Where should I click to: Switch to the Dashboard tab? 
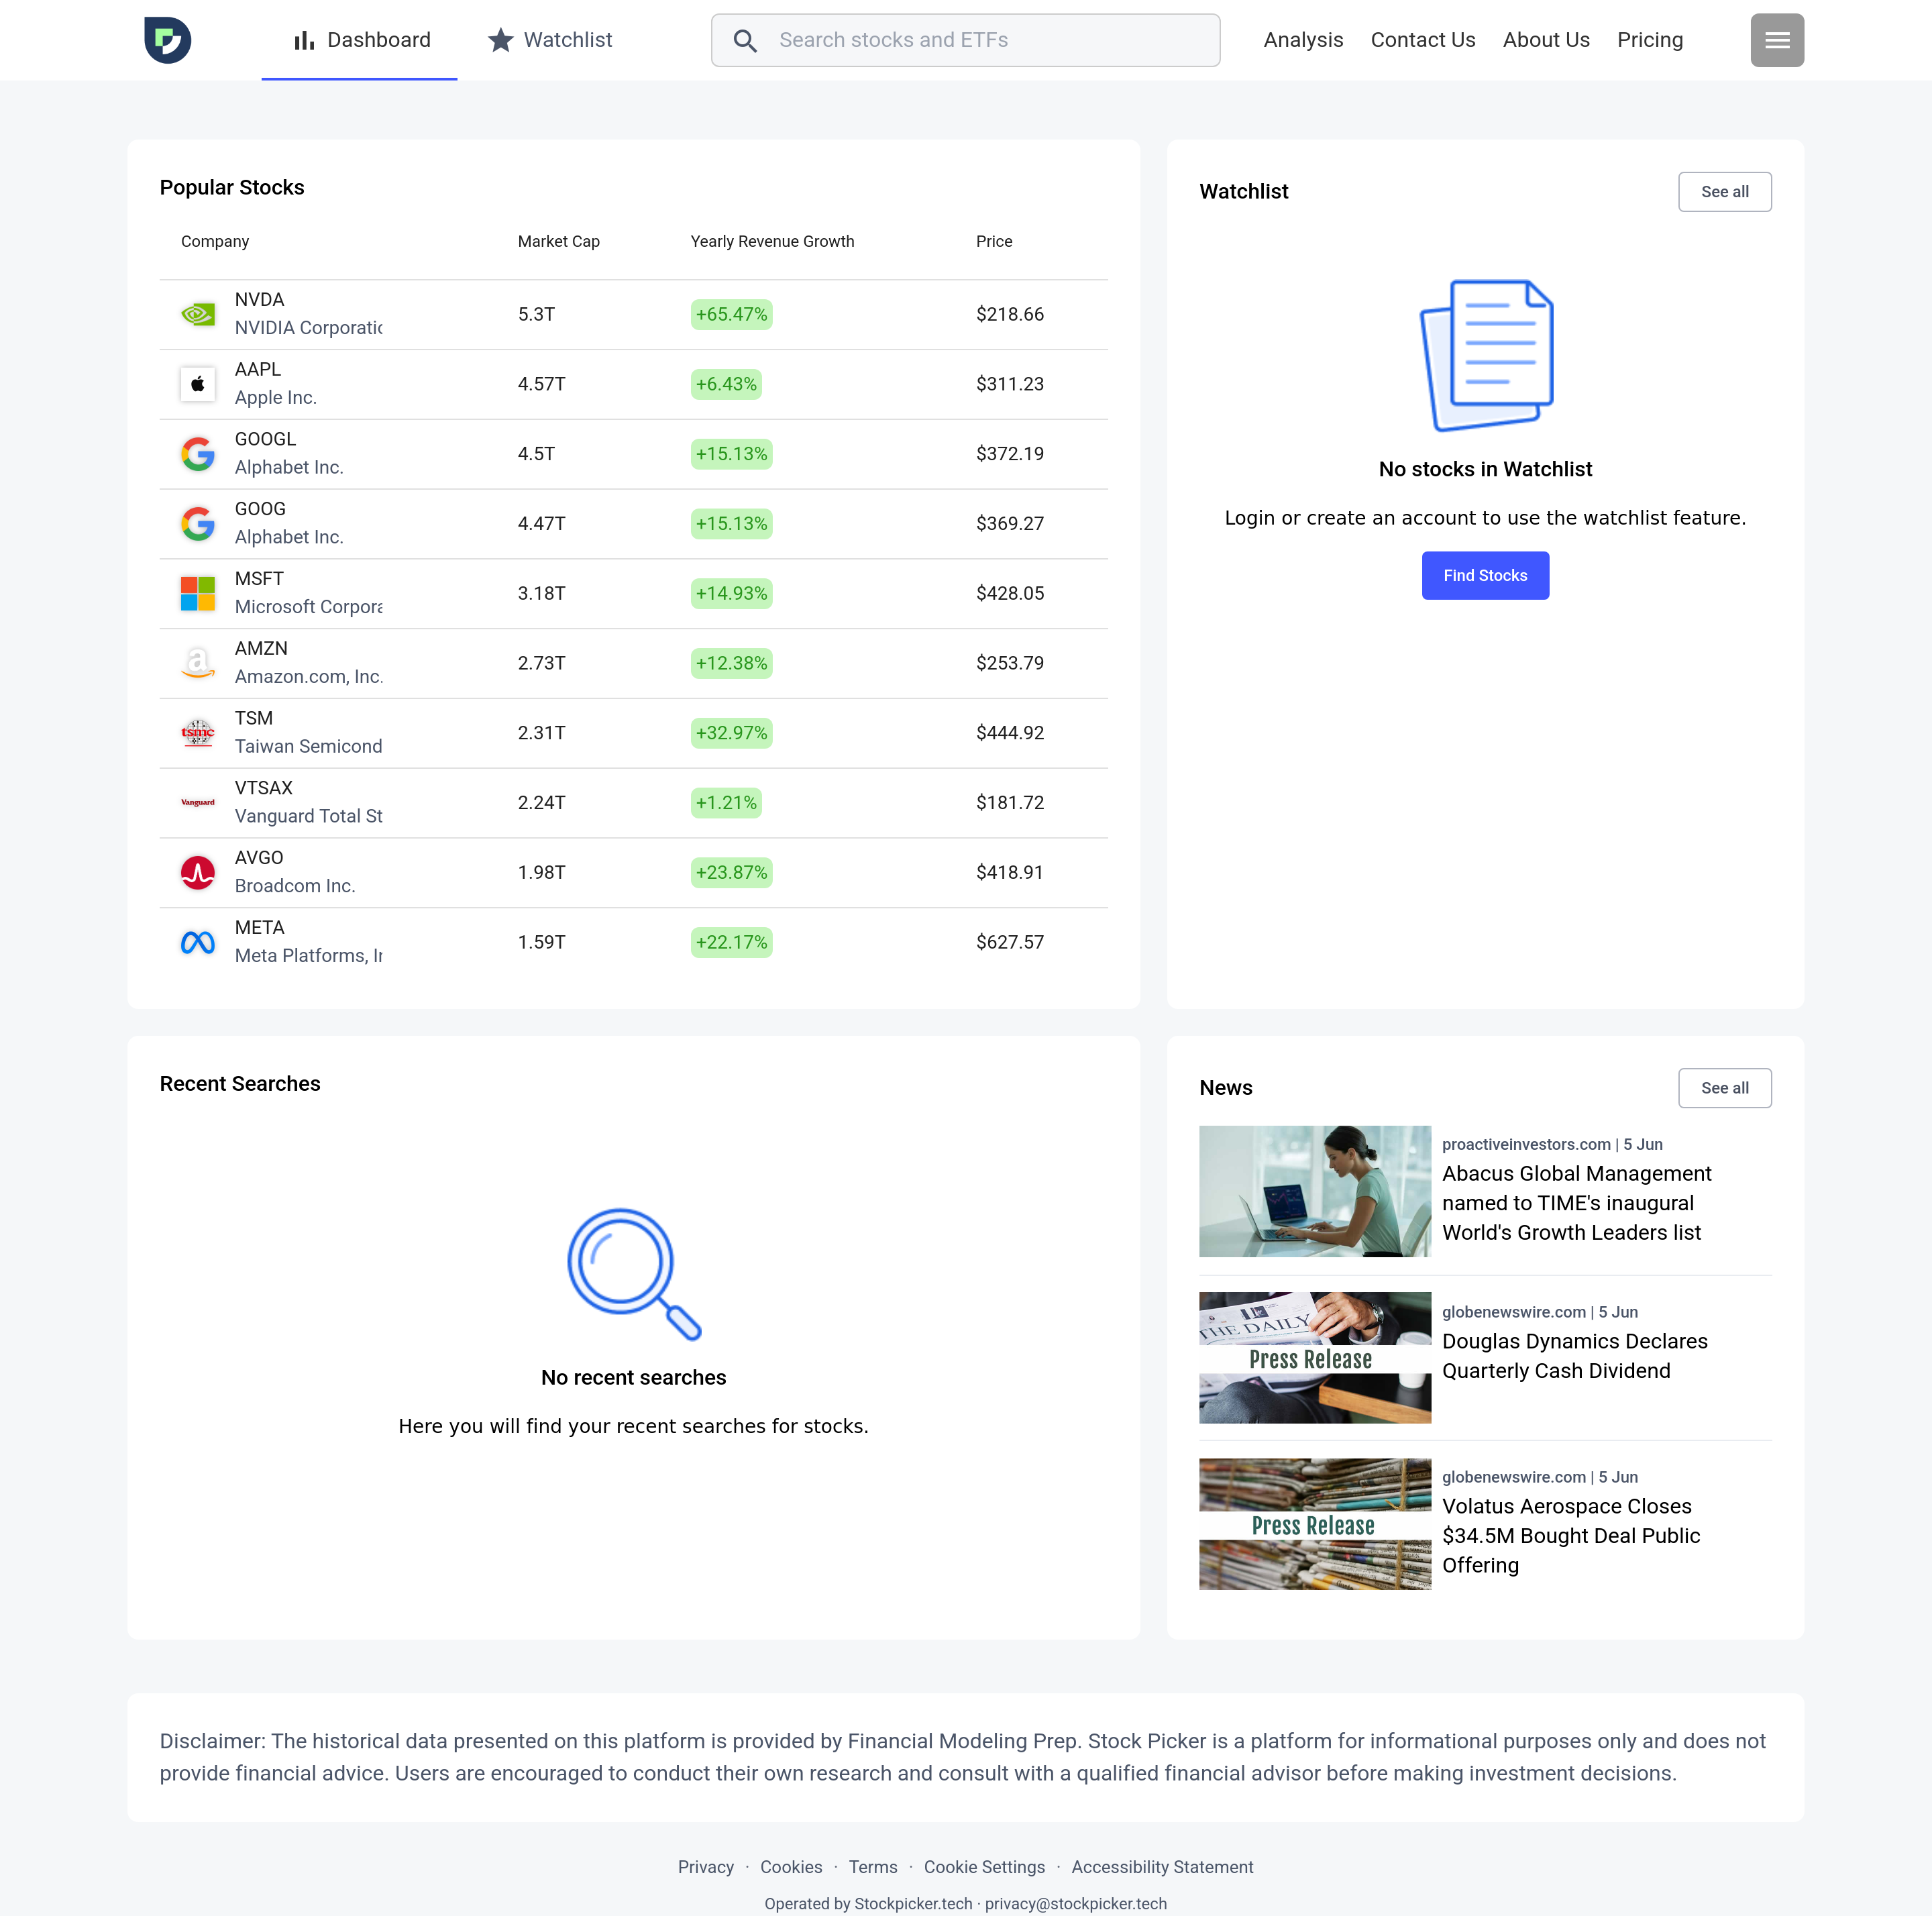(x=360, y=40)
